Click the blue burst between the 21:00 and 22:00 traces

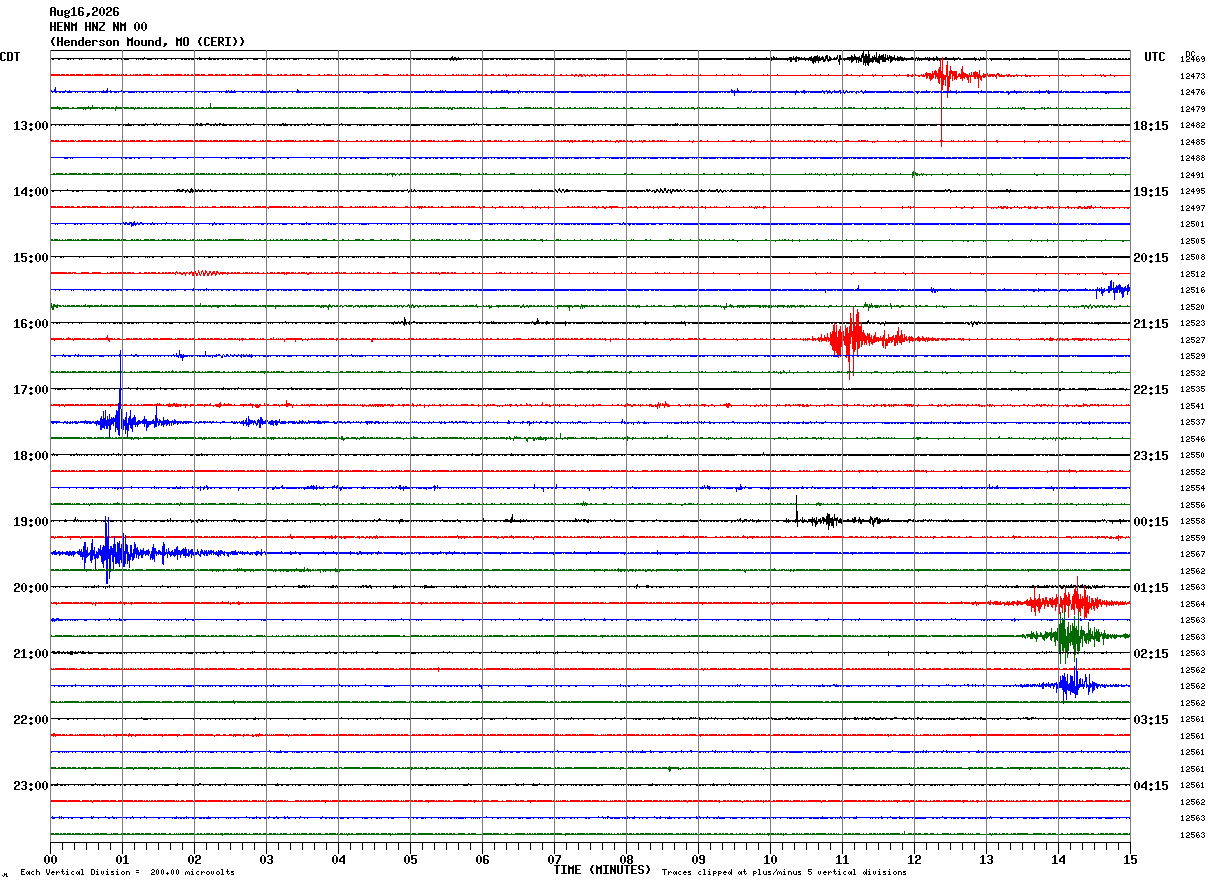click(x=1070, y=685)
